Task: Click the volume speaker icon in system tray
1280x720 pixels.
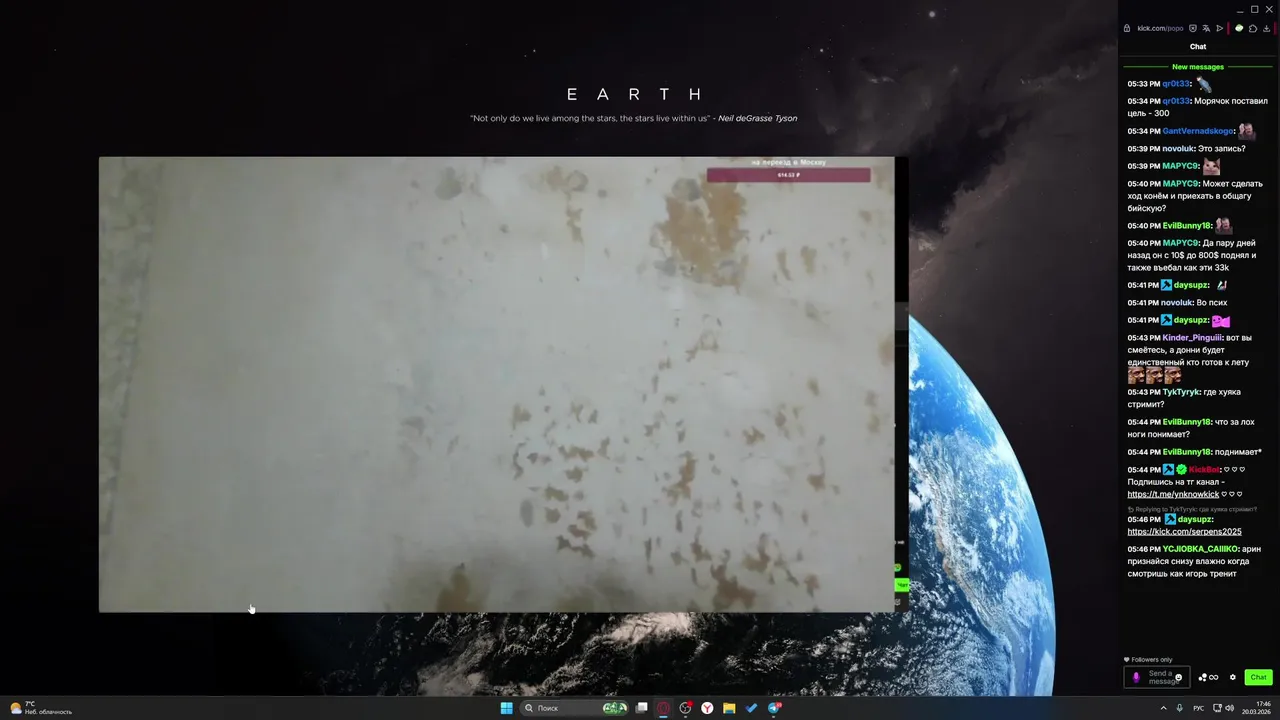Action: [1229, 708]
